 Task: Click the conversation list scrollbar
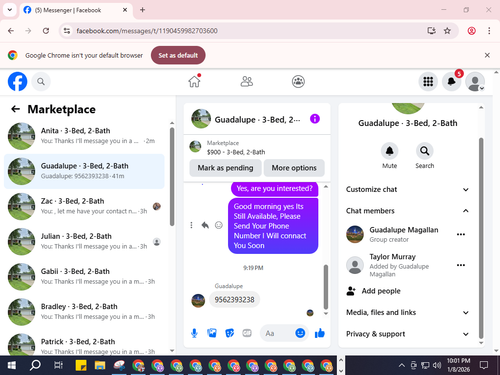[x=172, y=177]
